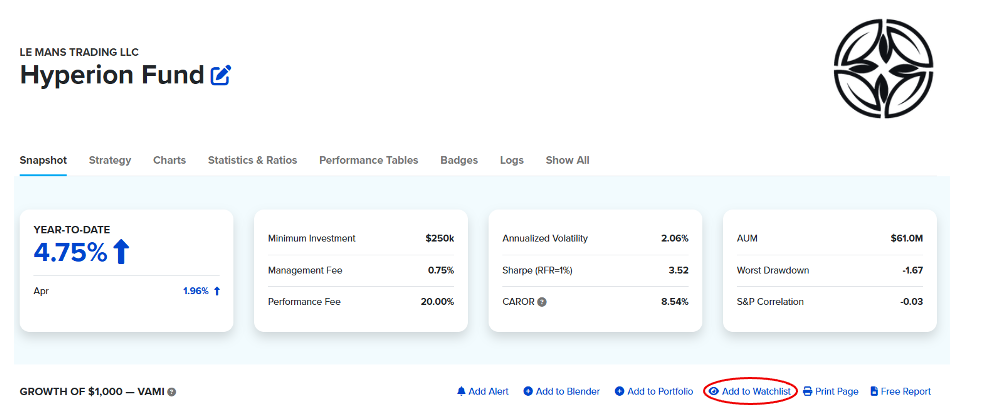Viewport: 996px width, 416px height.
Task: Click the Add Alert link text
Action: 488,391
